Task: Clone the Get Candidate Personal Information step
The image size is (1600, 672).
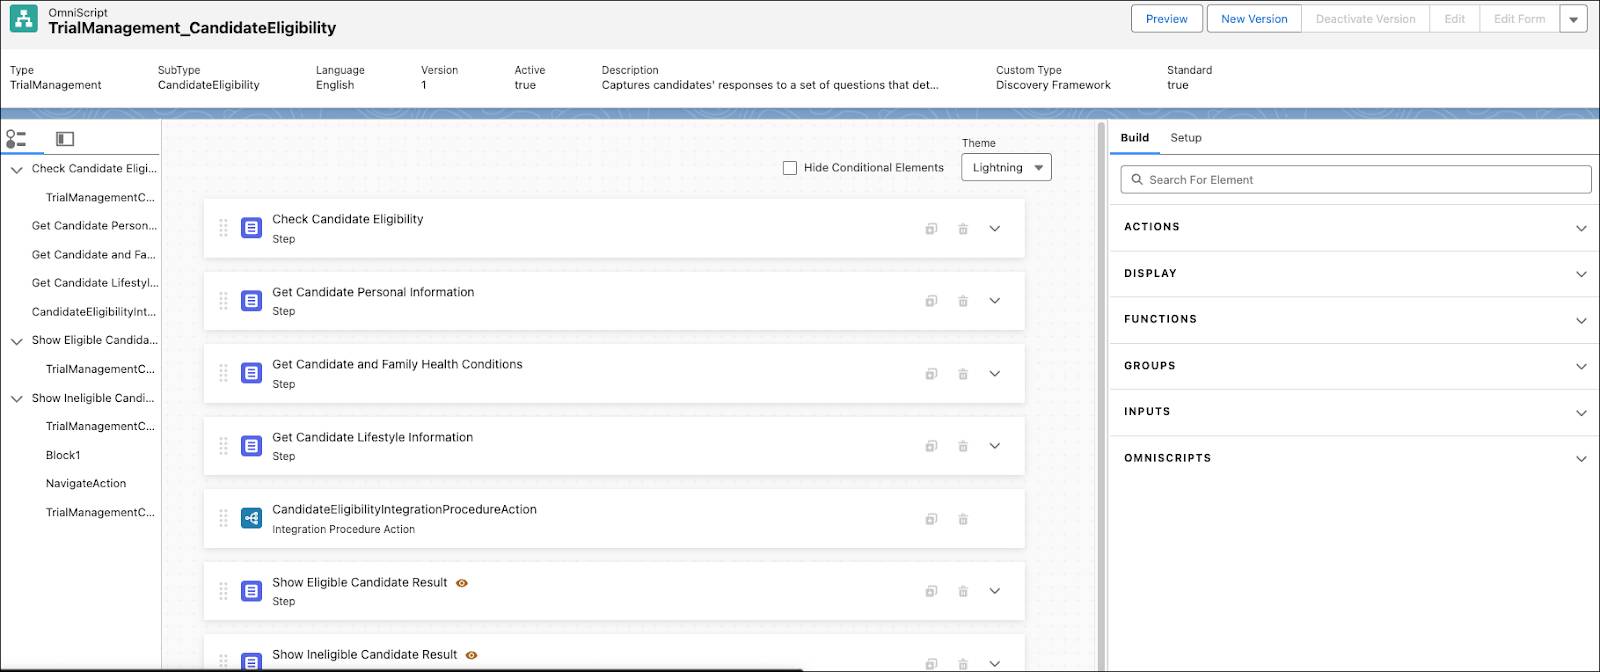Action: (931, 301)
